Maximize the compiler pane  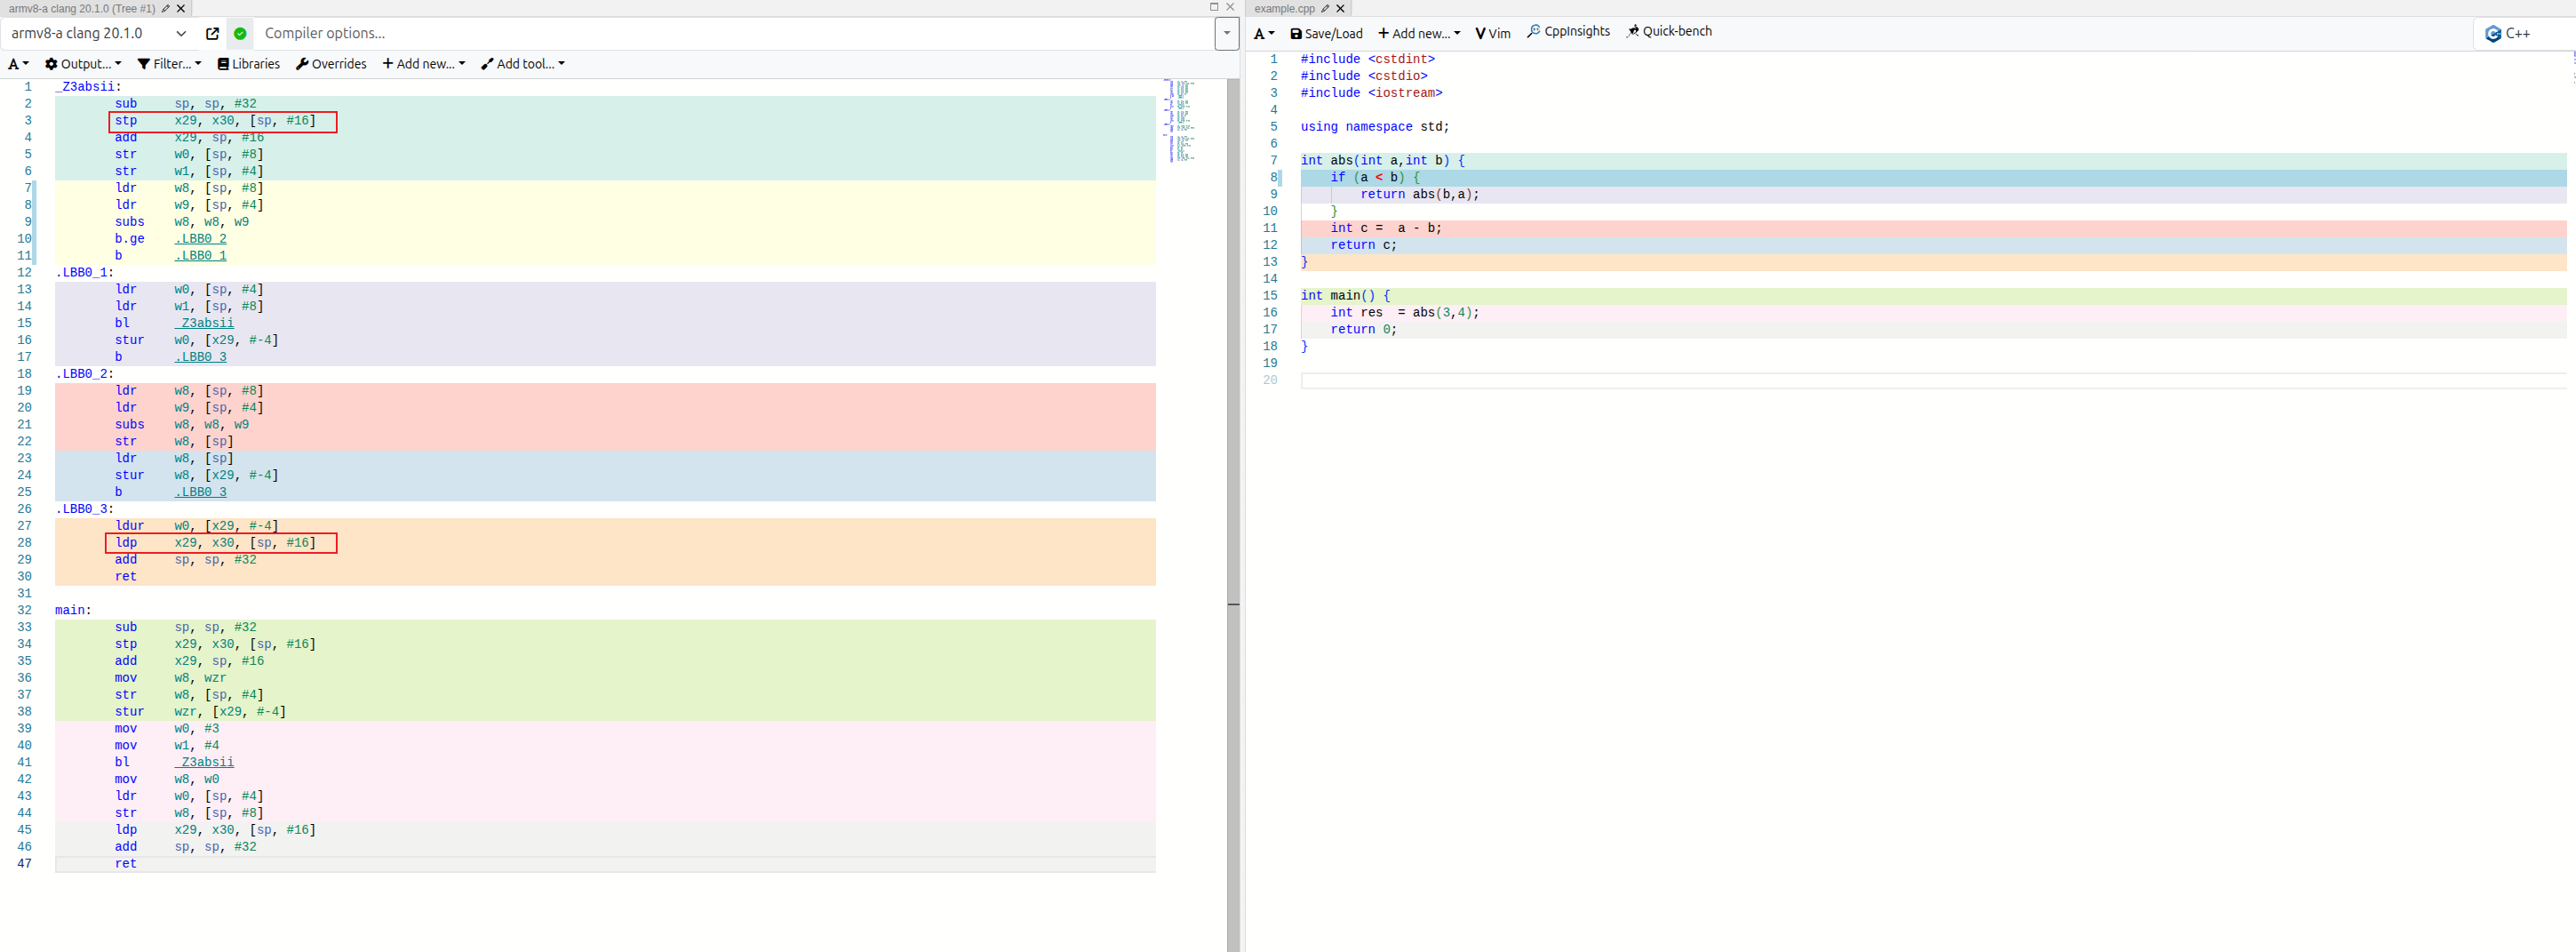point(1214,7)
